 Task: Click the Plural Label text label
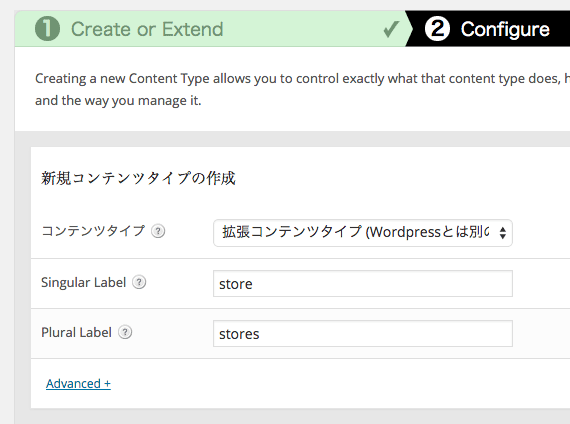(76, 332)
